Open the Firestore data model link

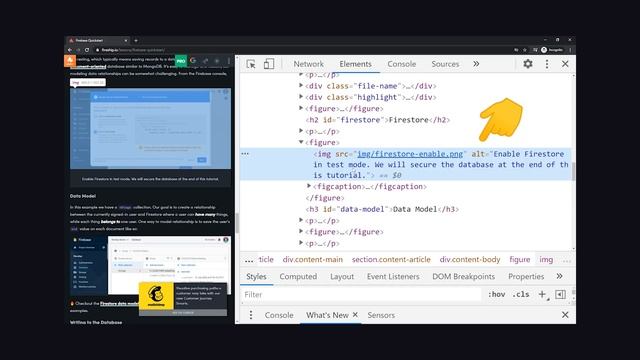point(119,304)
